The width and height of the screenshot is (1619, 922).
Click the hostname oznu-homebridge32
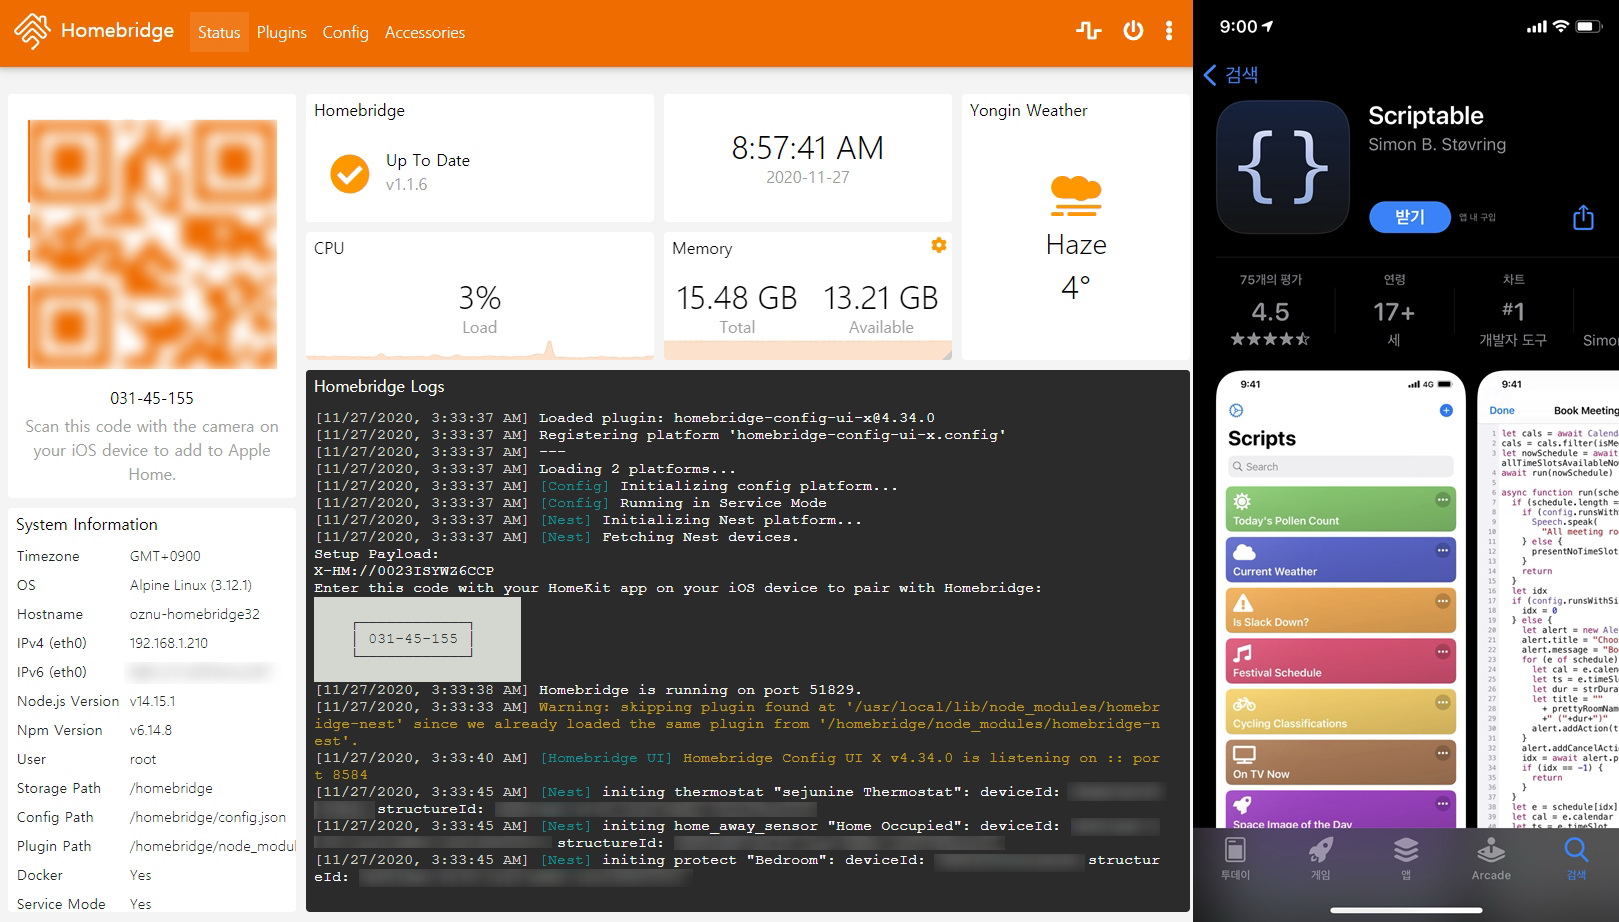195,614
